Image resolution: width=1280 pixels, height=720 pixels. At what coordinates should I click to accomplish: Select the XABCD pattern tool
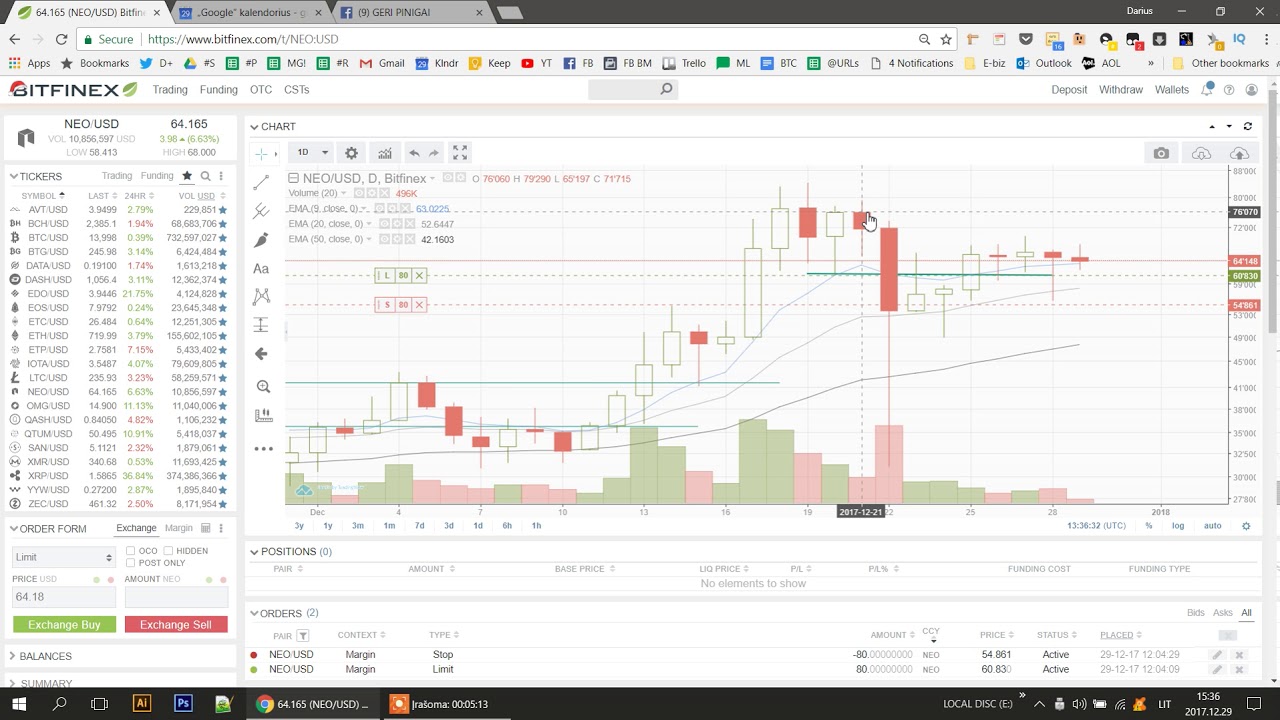(x=262, y=296)
